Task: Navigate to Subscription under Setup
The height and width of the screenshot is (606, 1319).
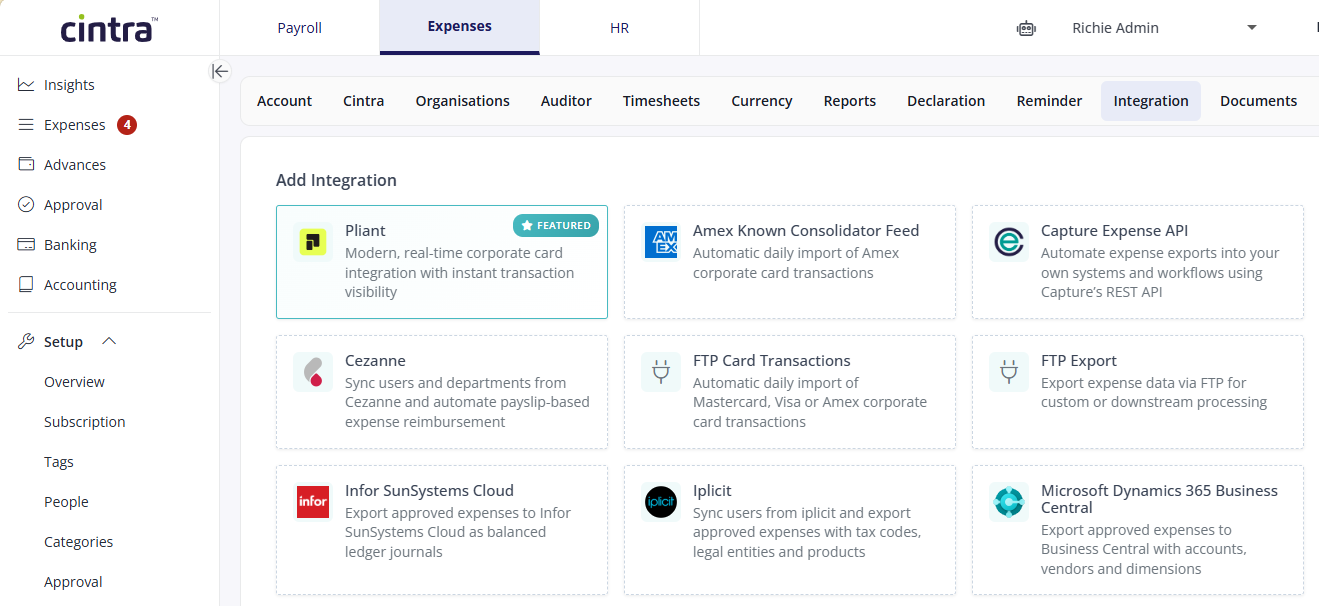Action: (x=85, y=422)
